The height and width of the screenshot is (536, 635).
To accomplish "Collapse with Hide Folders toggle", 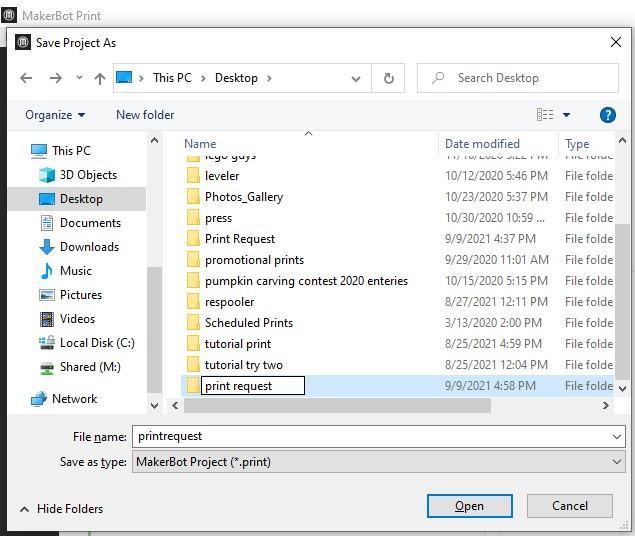I will 61,509.
